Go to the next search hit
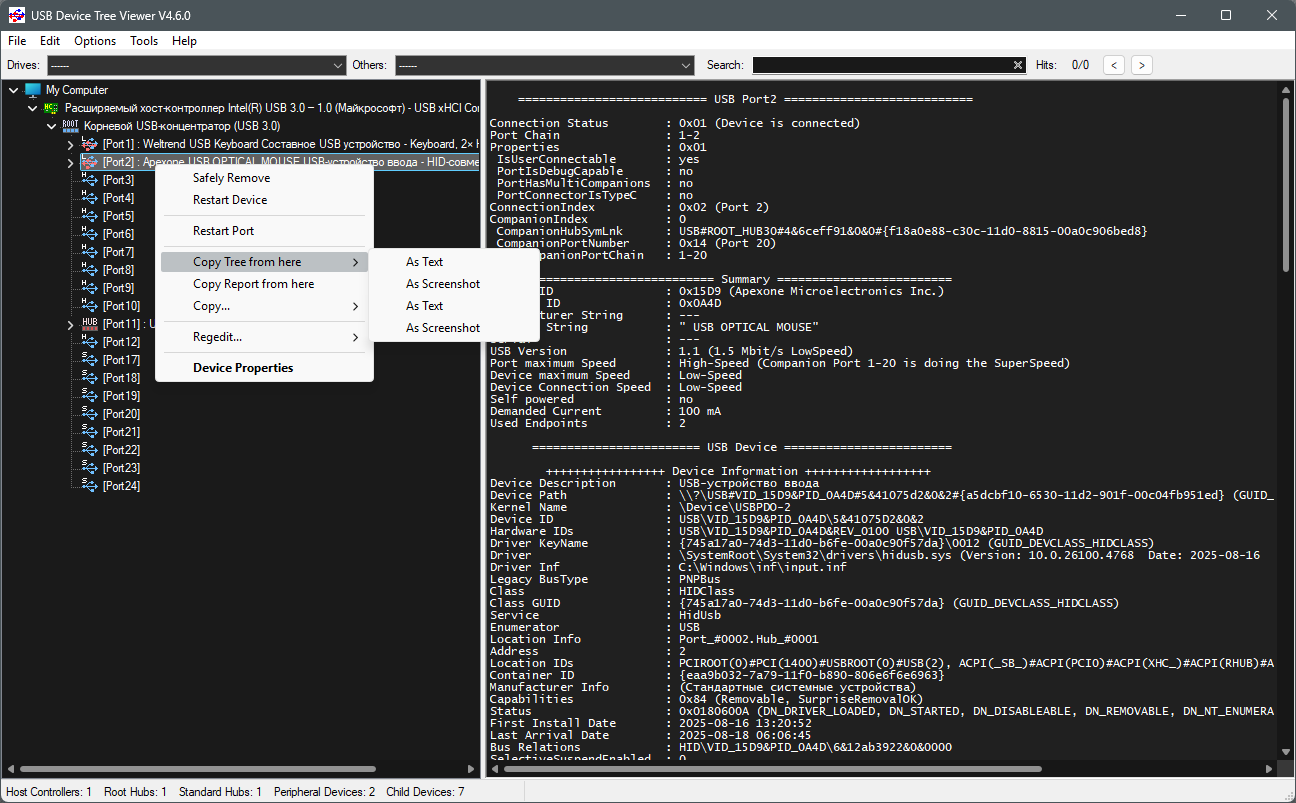1296x803 pixels. click(1141, 65)
